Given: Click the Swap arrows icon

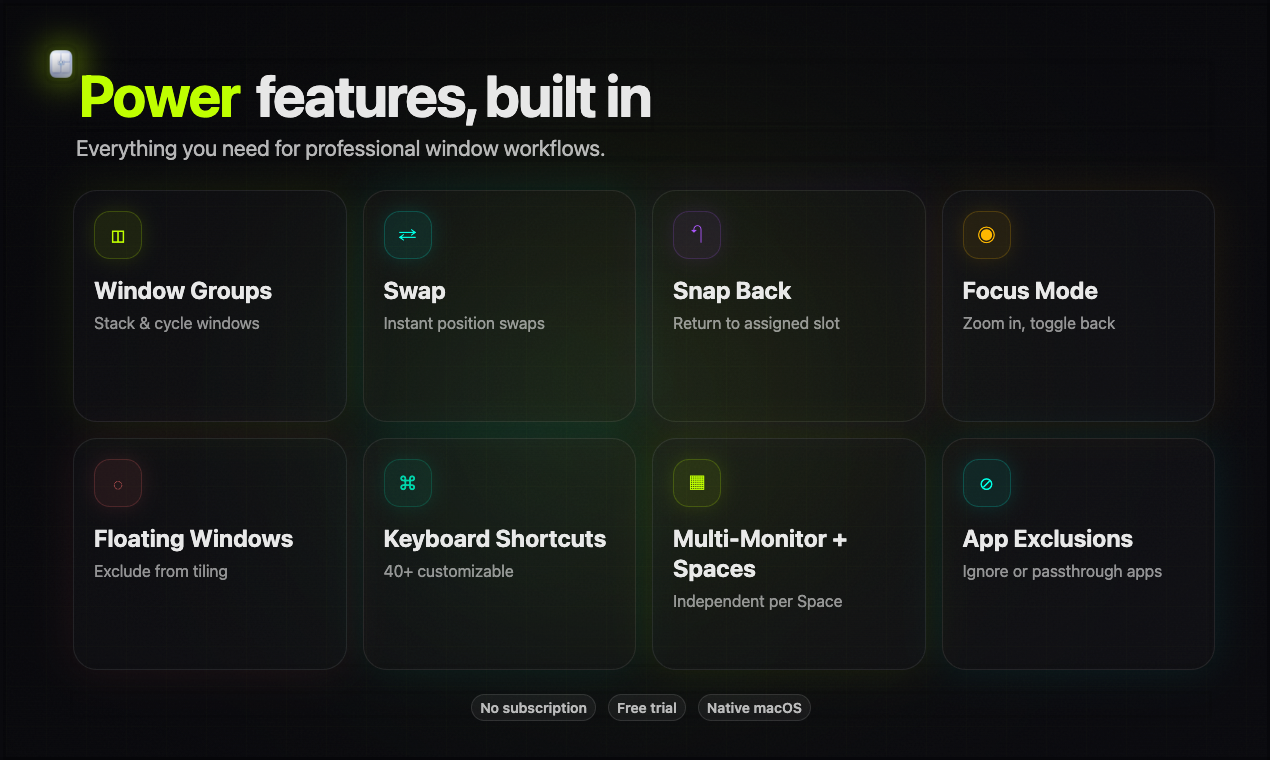Looking at the screenshot, I should 407,234.
